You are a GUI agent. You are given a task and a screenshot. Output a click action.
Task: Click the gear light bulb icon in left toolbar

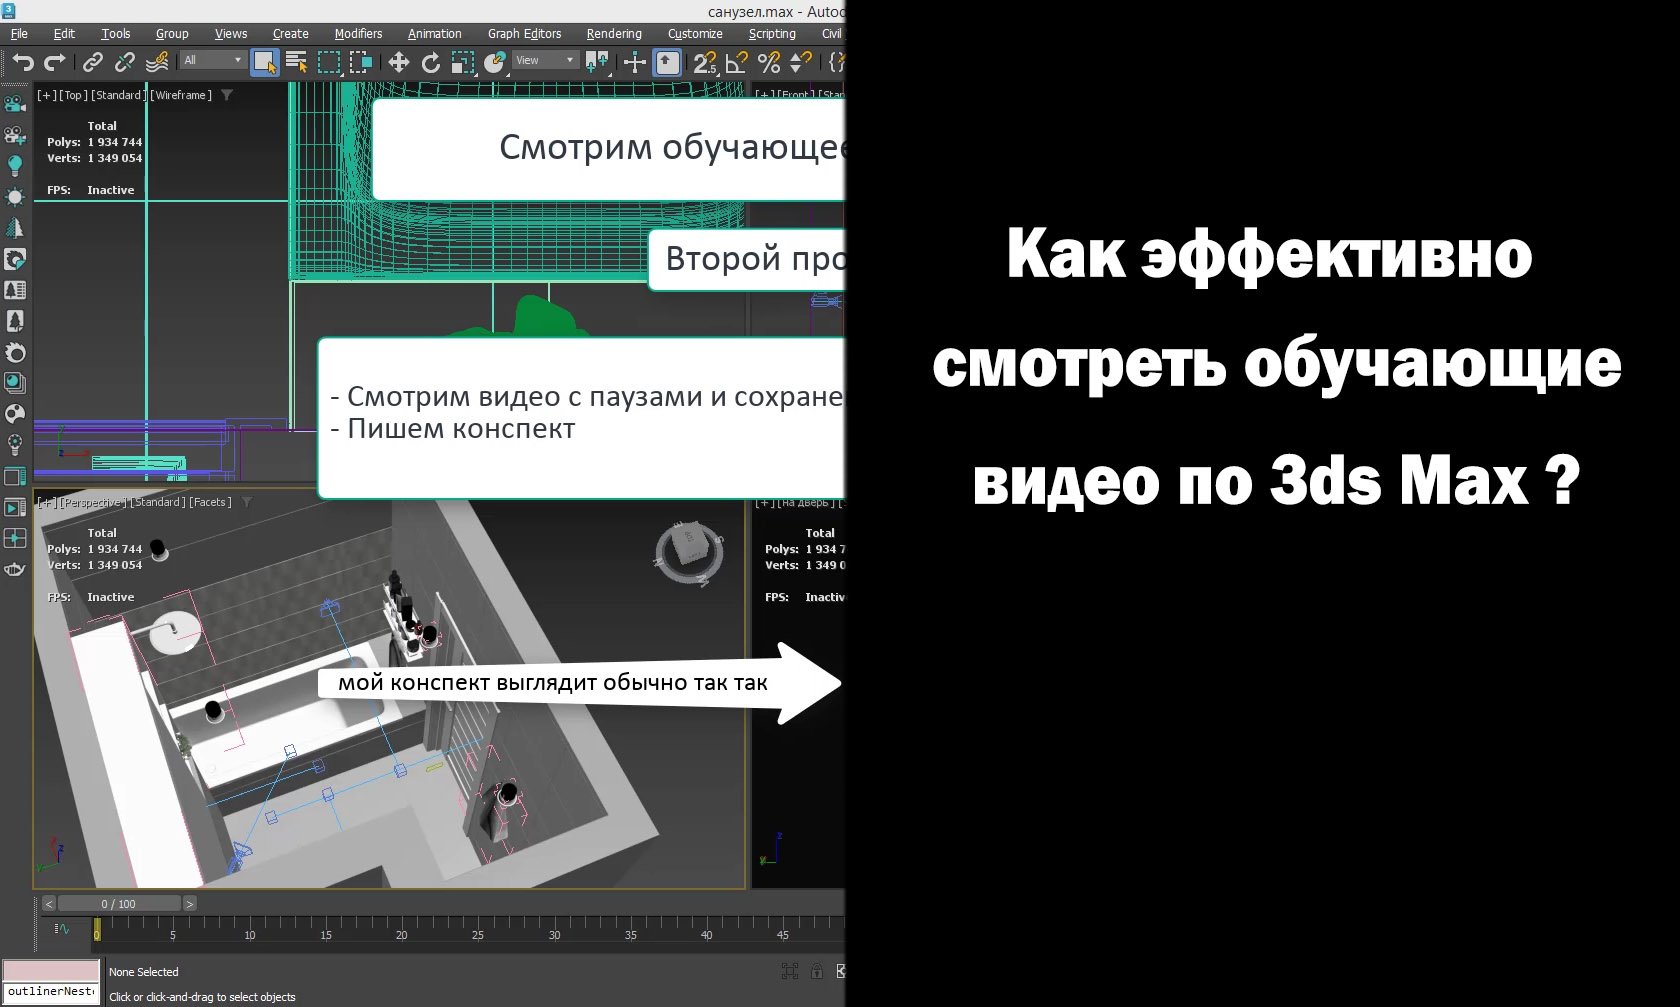[15, 445]
